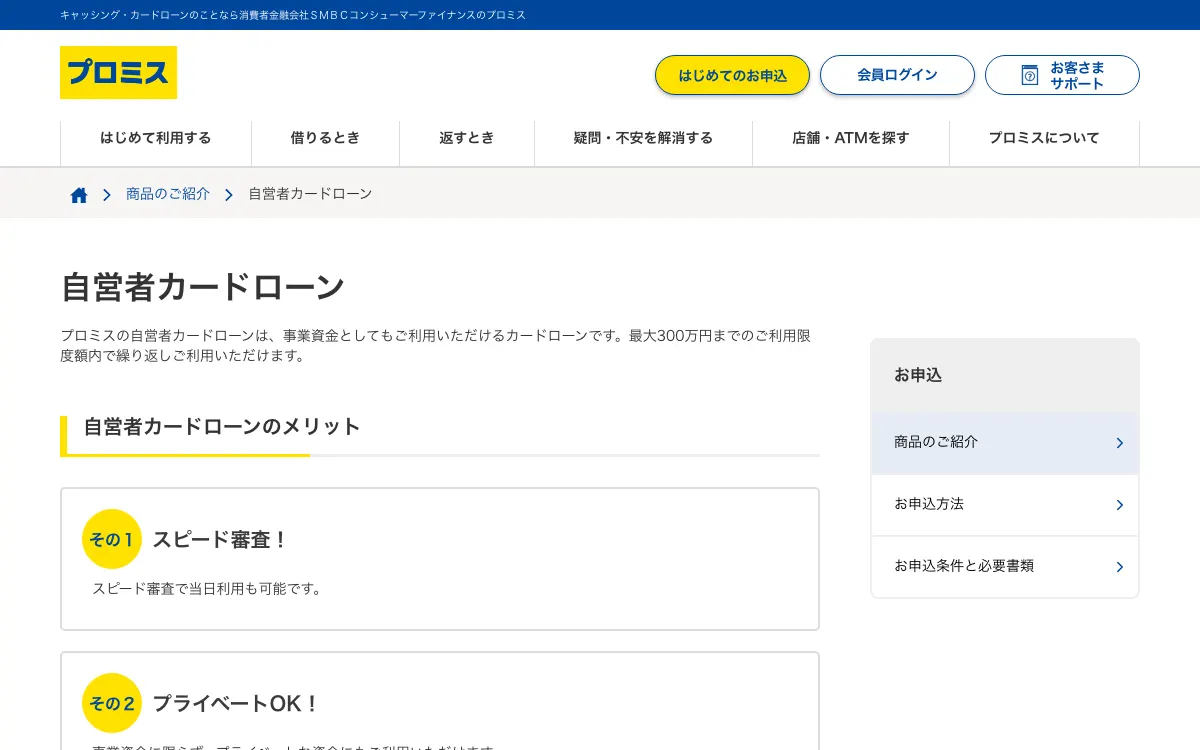1200x750 pixels.
Task: Select お申込条件と必要書類 in sidebar
Action: coord(1005,566)
